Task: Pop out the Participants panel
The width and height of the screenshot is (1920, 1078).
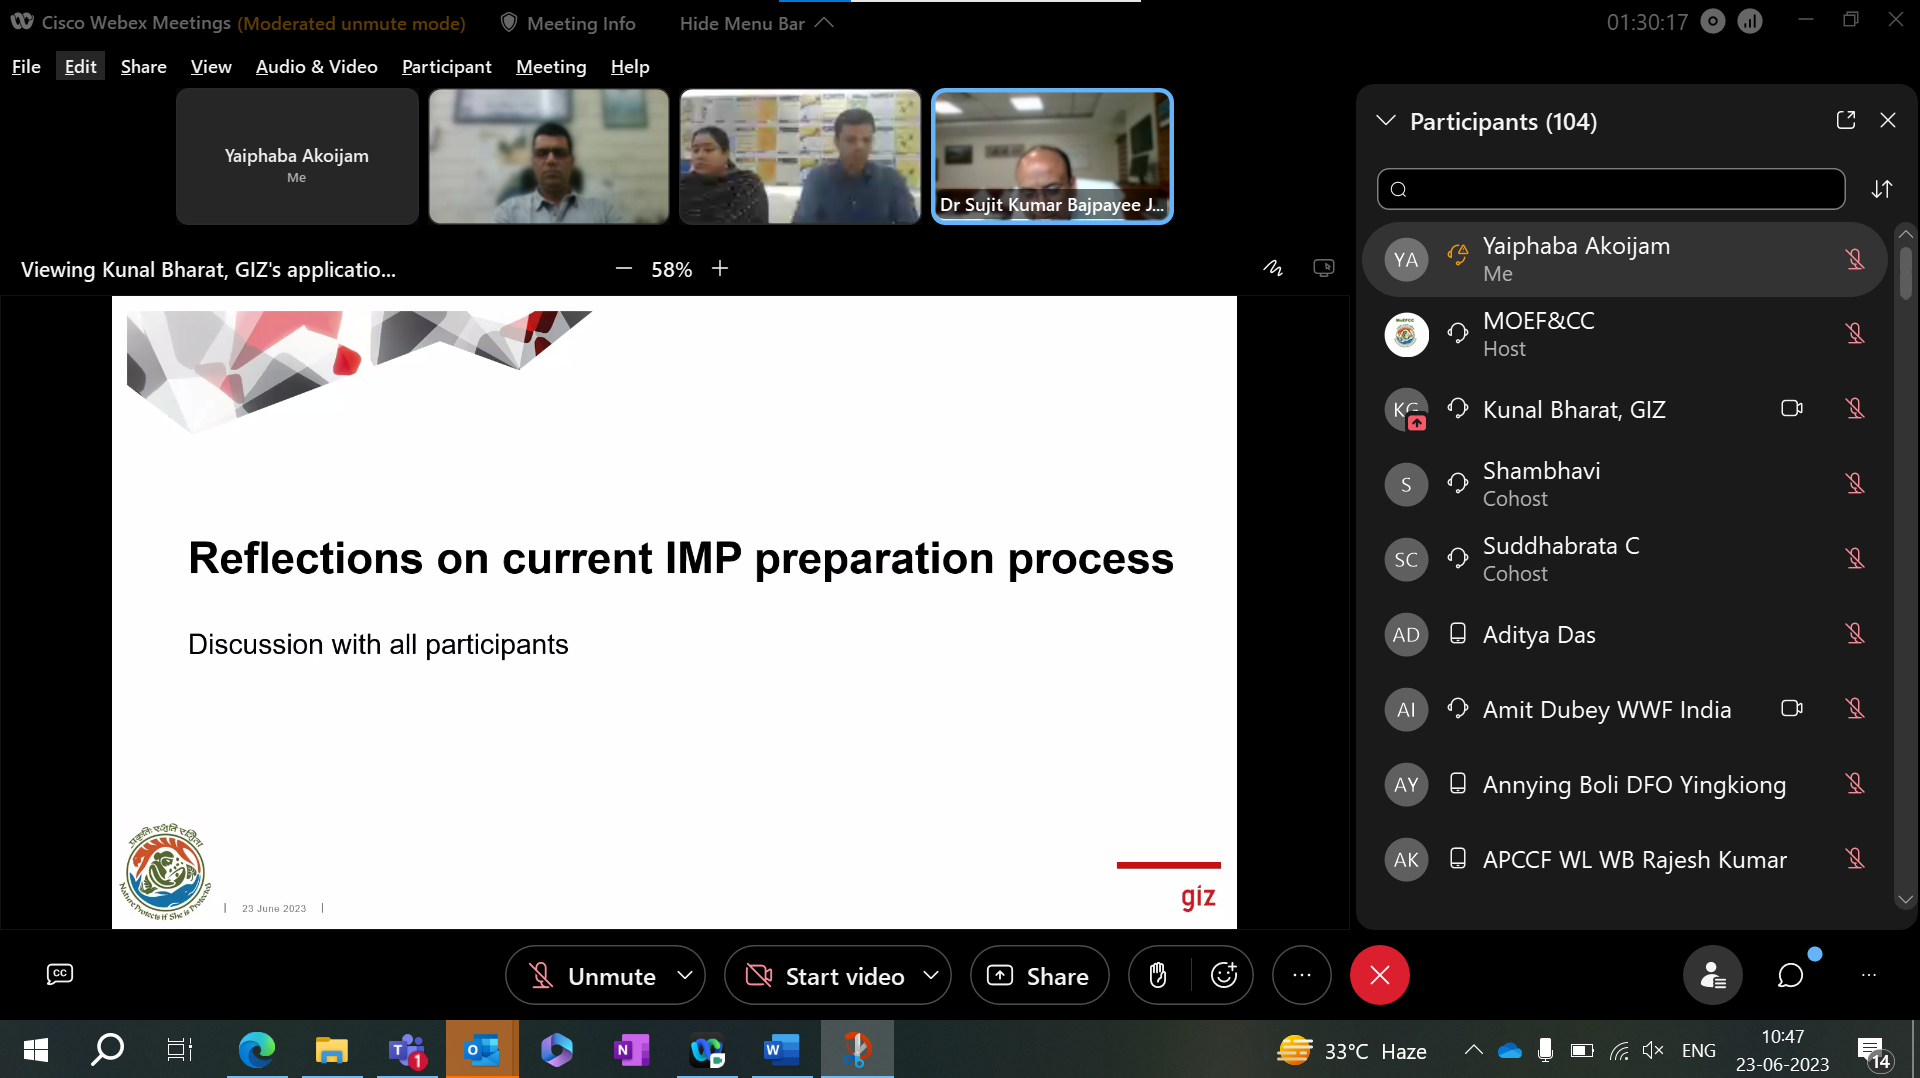Action: coord(1846,120)
